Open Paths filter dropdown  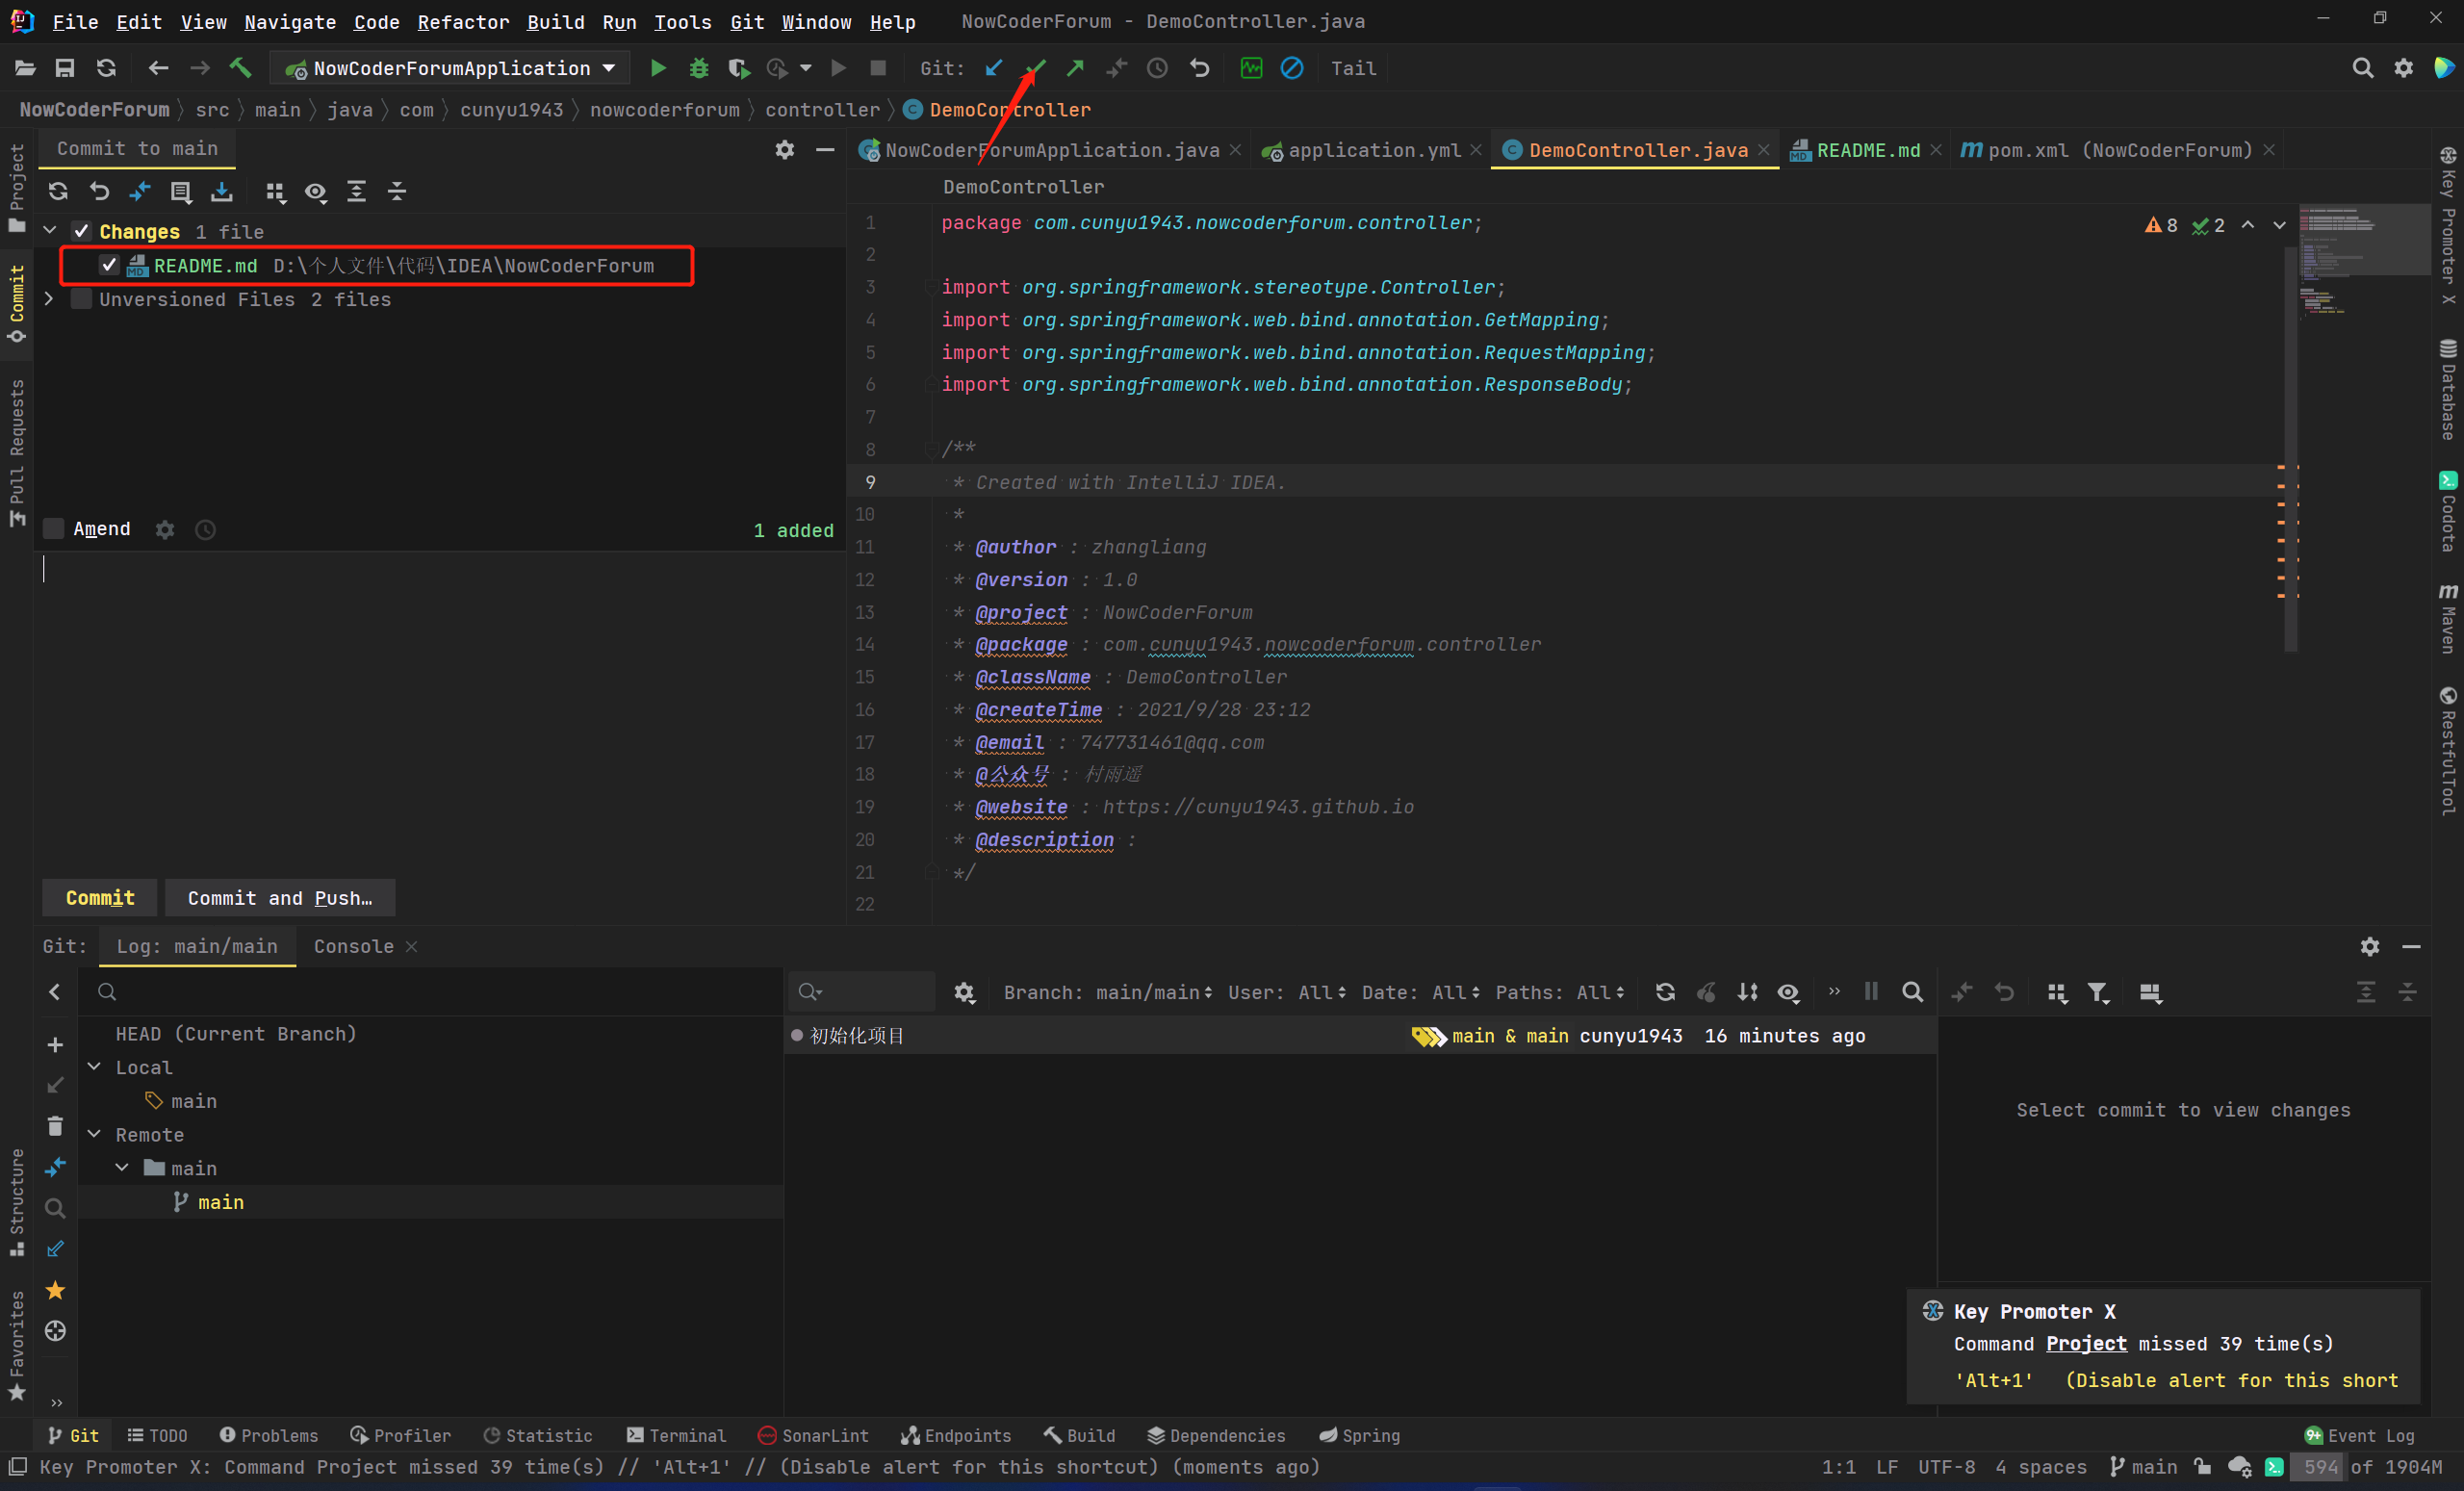pyautogui.click(x=1560, y=992)
